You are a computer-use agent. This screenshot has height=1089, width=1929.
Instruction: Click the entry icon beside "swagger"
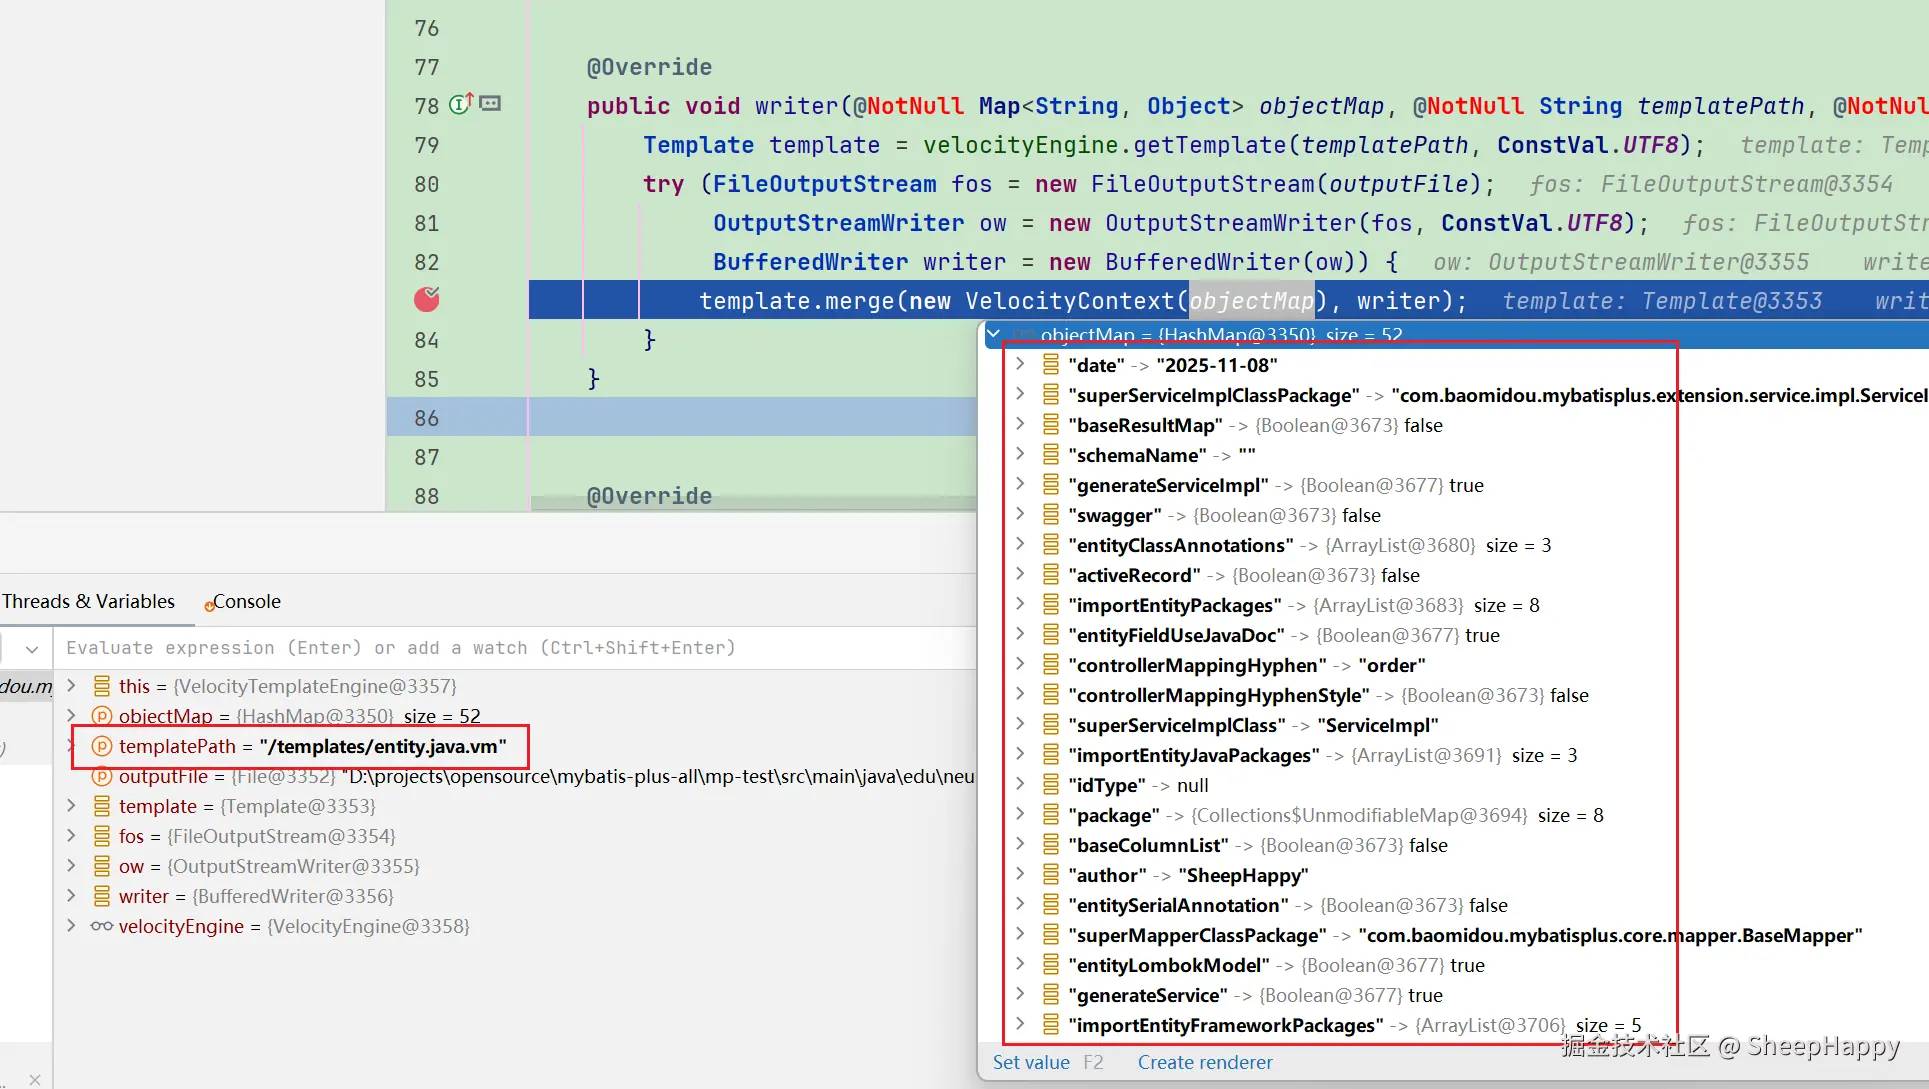point(1051,515)
